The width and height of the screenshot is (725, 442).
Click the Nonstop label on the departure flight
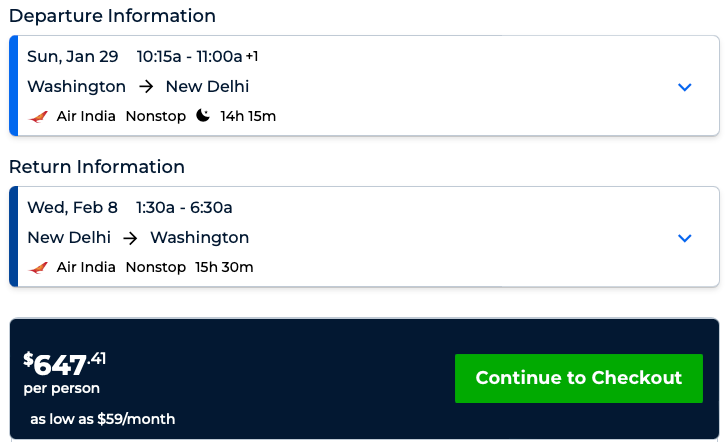coord(156,117)
